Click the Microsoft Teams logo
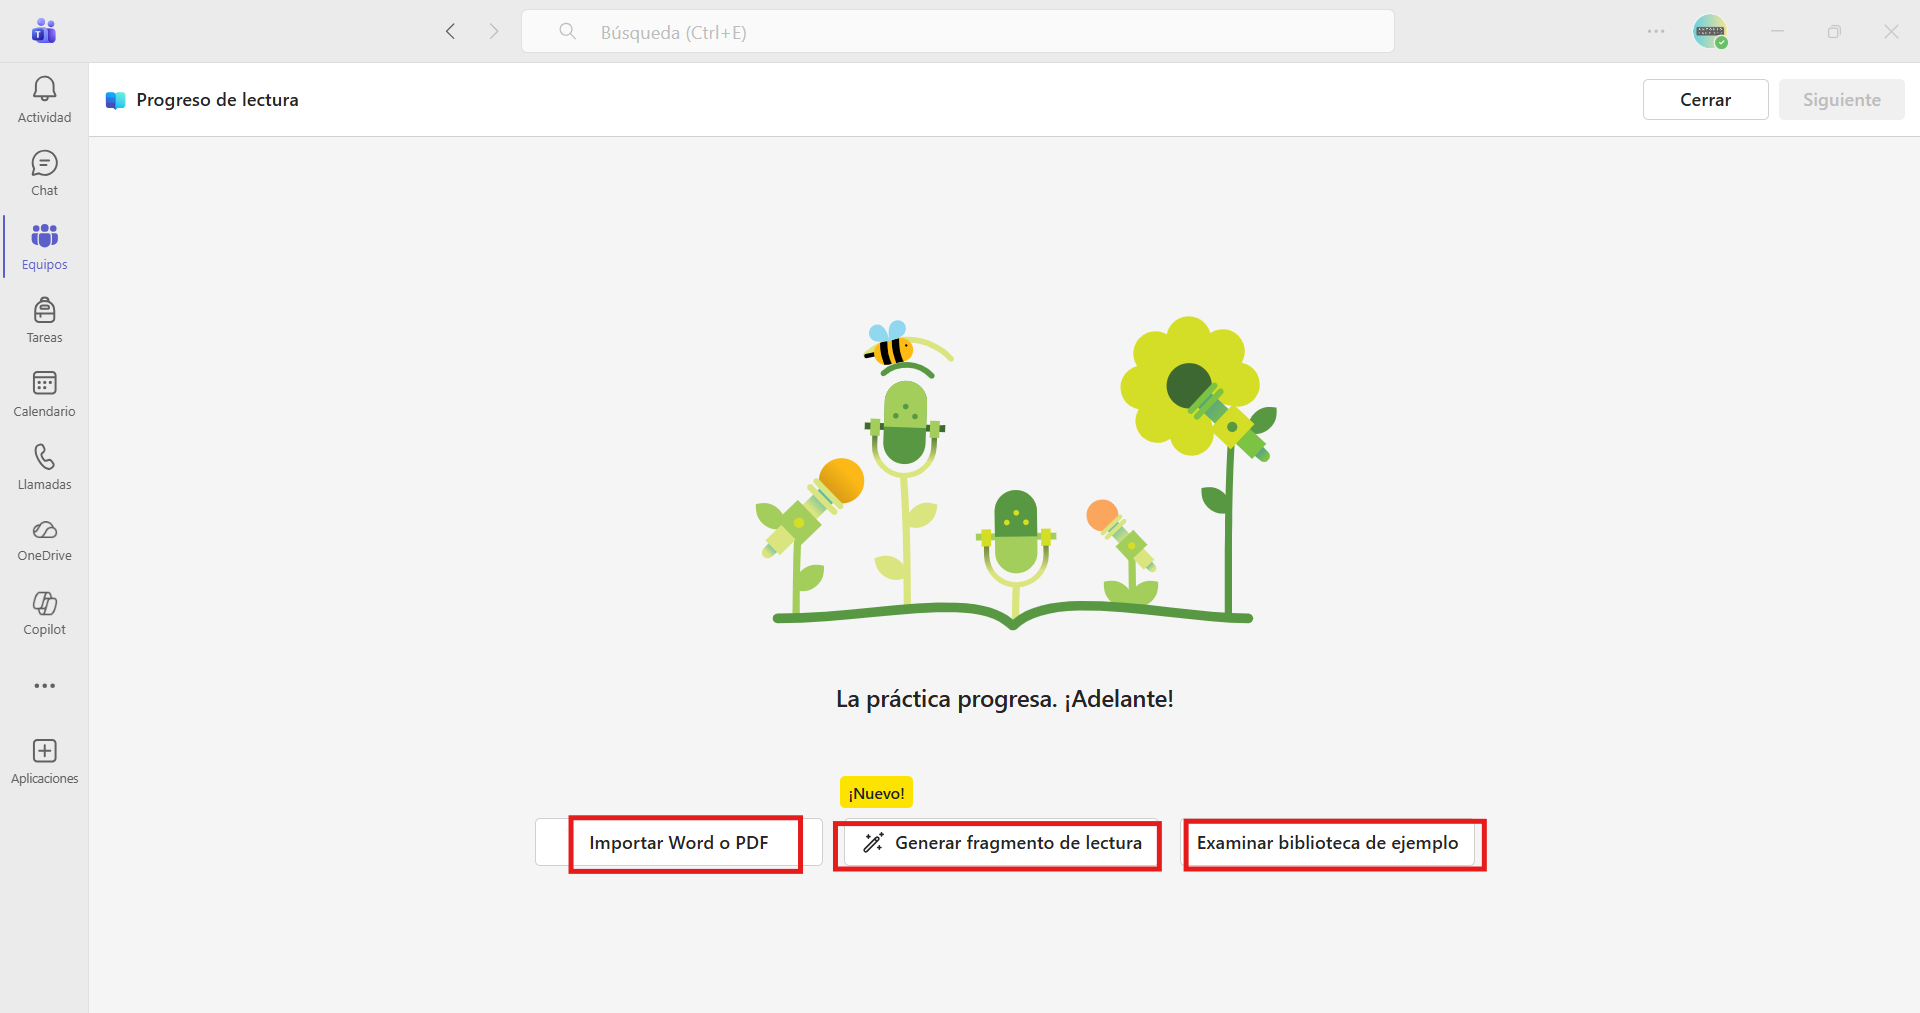1920x1013 pixels. tap(44, 31)
